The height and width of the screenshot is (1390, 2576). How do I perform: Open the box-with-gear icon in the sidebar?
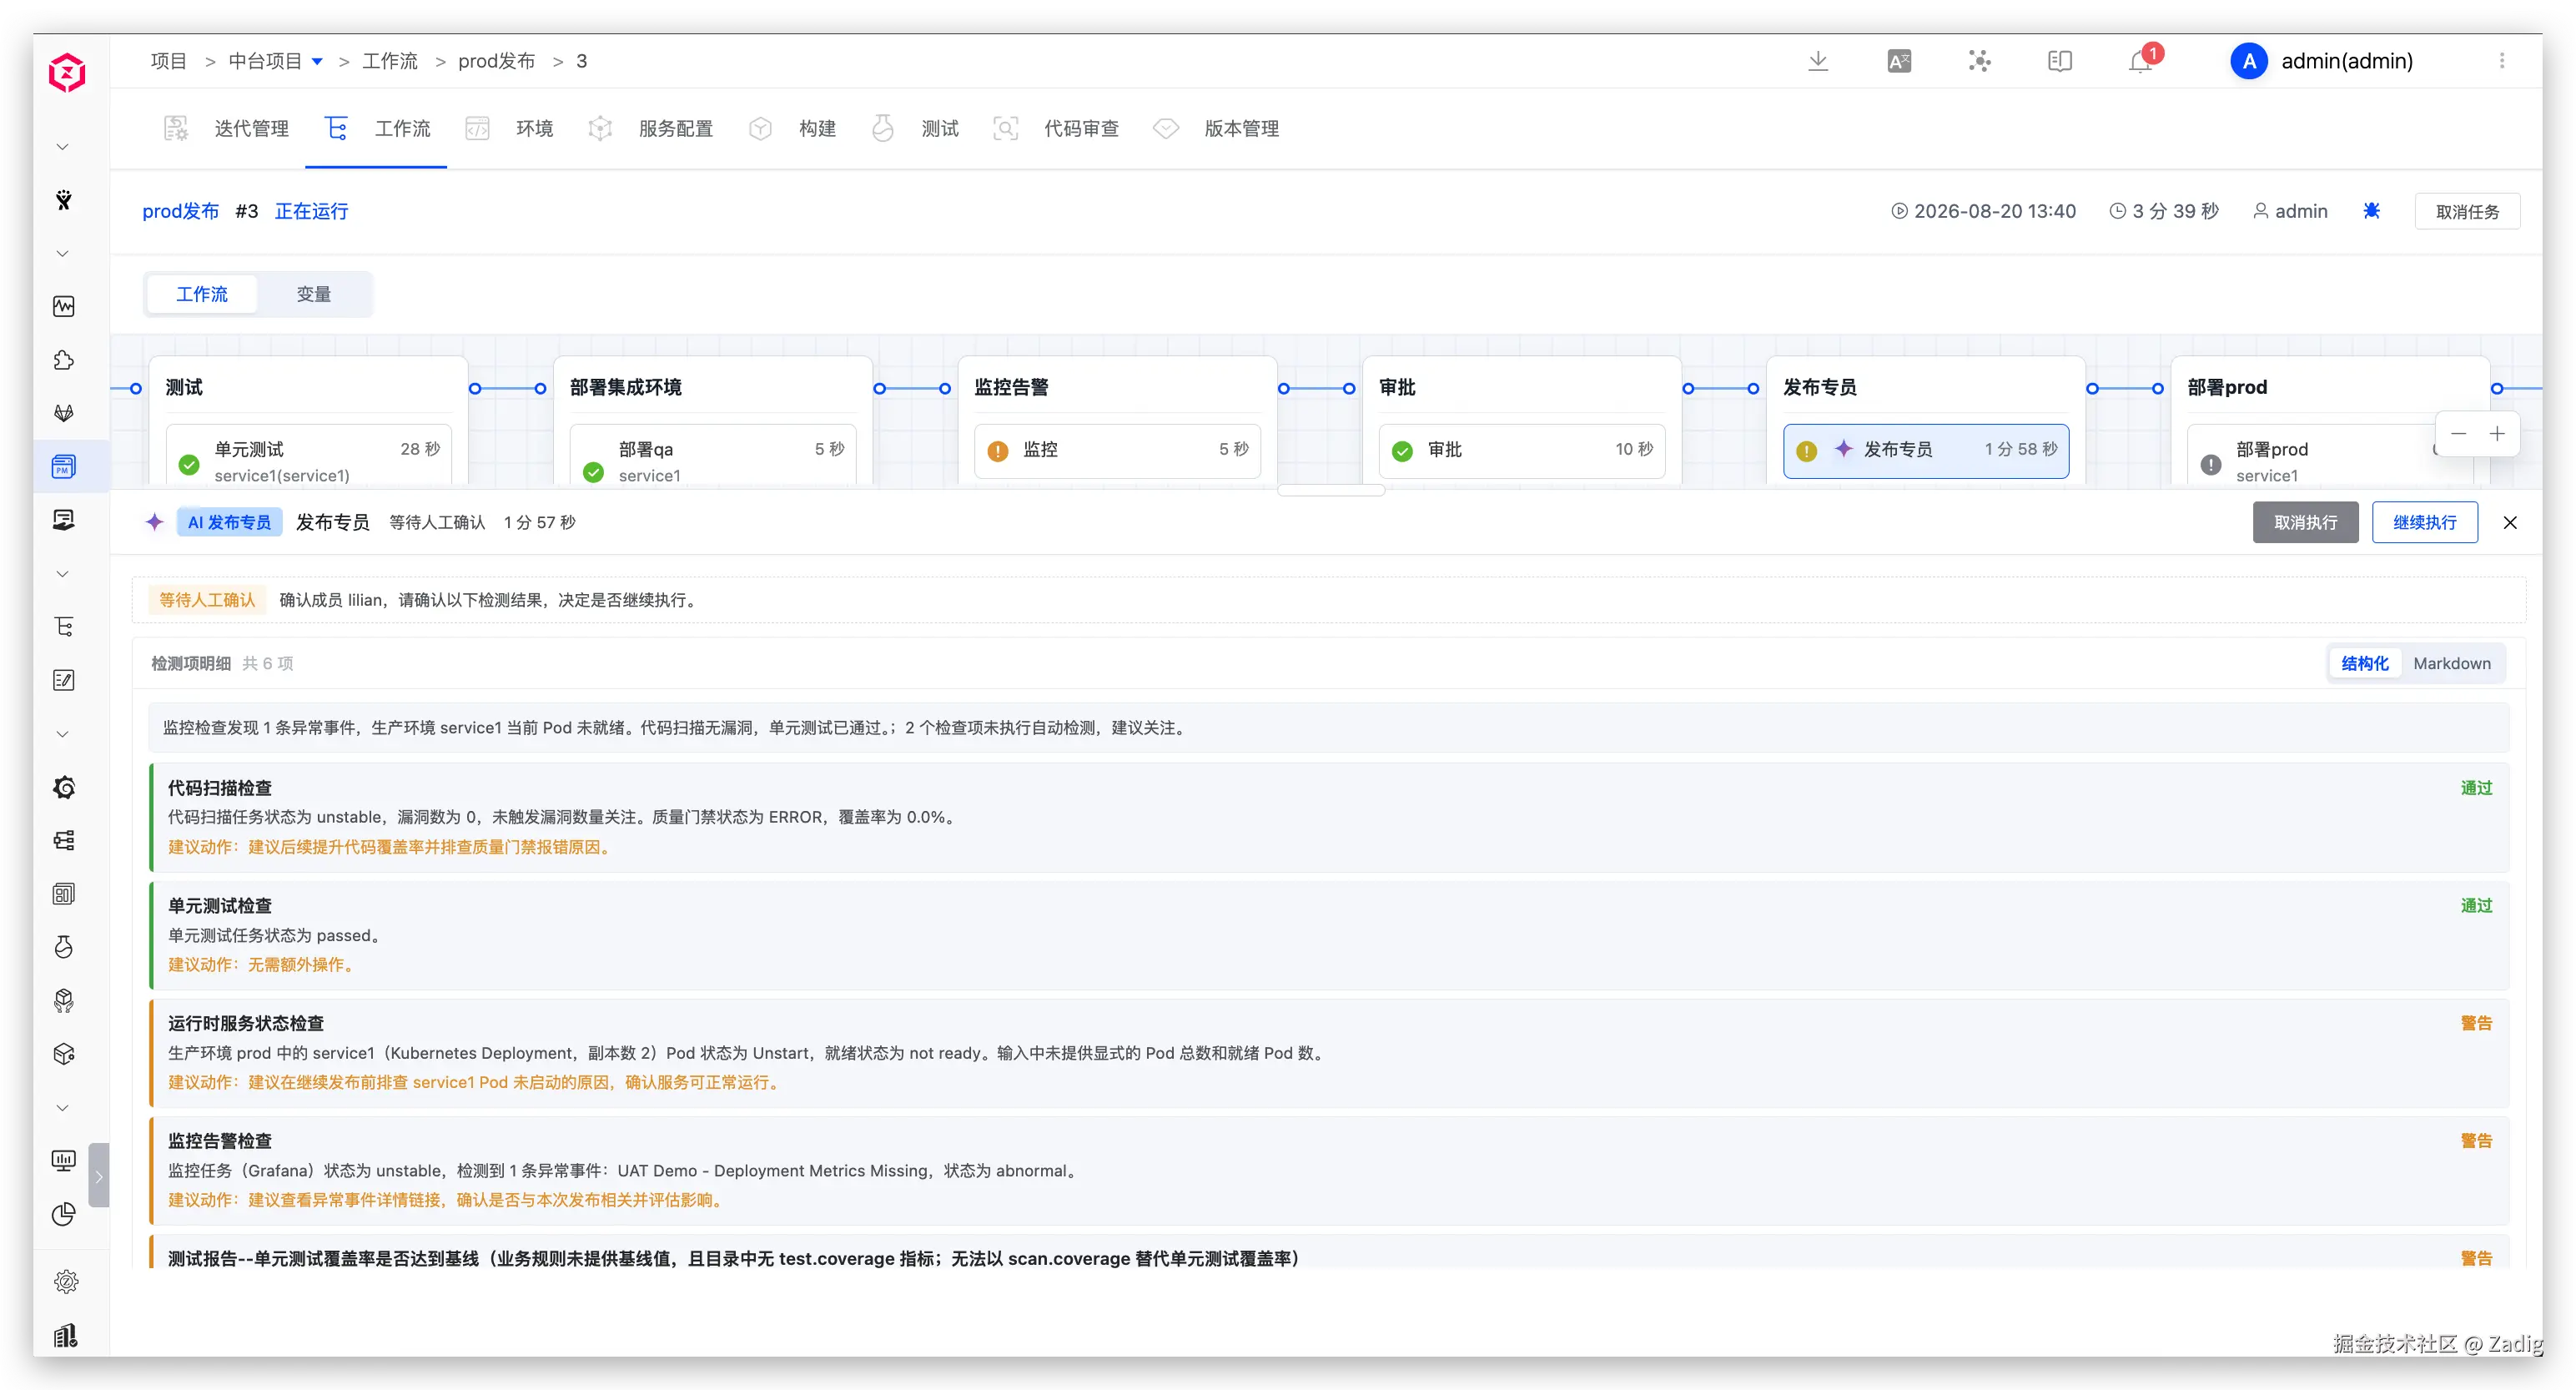(x=64, y=1054)
